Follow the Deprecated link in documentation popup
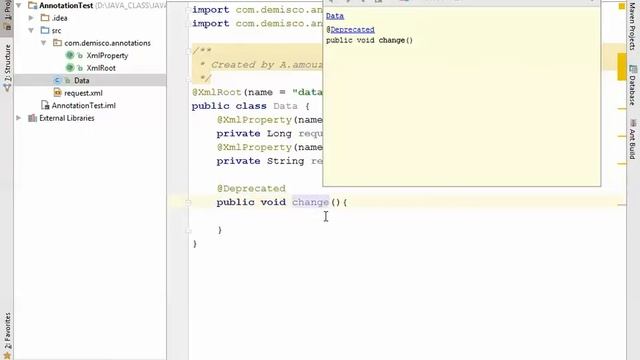640x360 pixels. click(352, 29)
